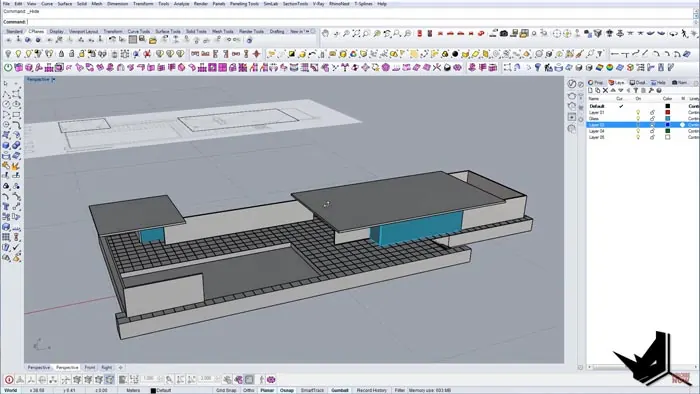The image size is (700, 394).
Task: Open Meters units in status bar
Action: coord(133,390)
